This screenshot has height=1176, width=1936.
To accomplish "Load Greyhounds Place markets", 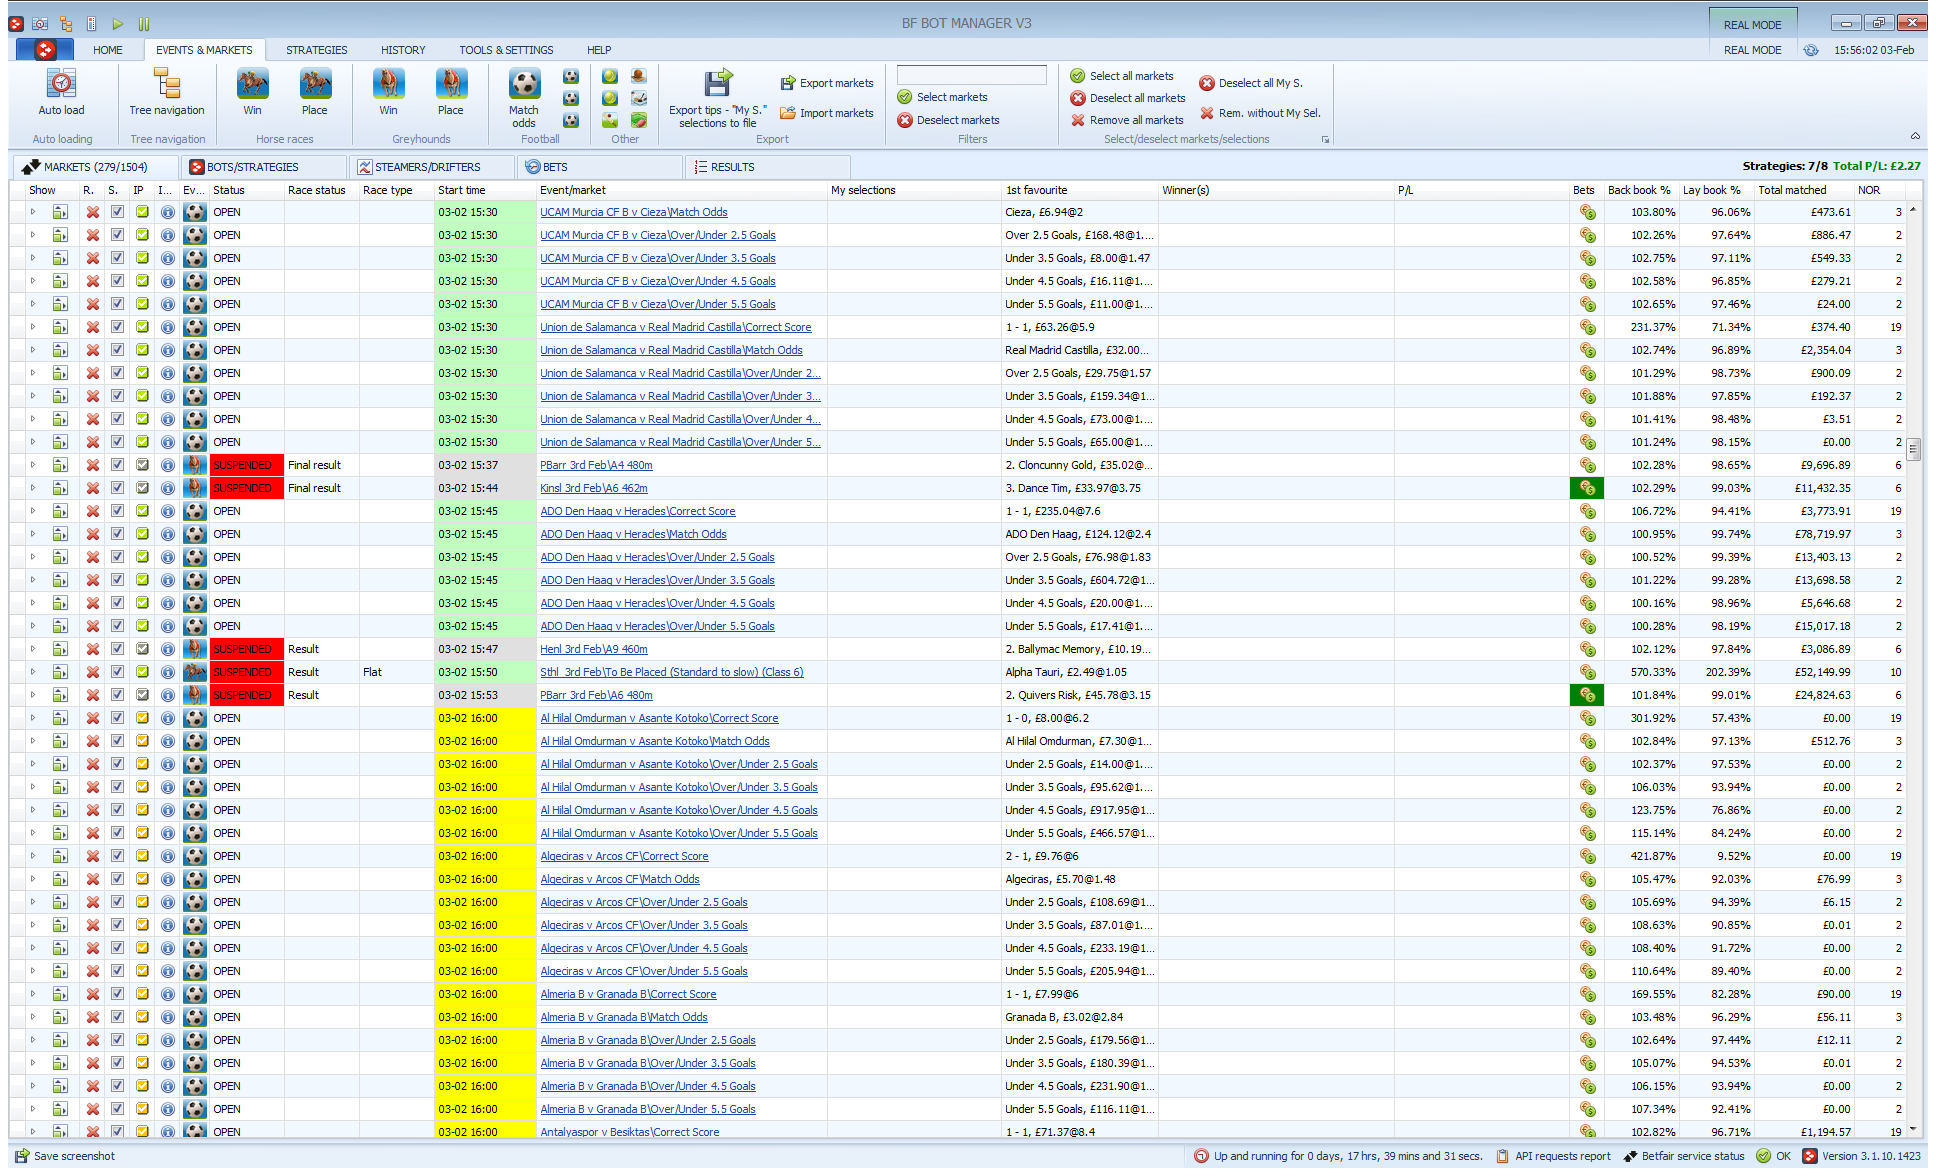I will coord(450,93).
